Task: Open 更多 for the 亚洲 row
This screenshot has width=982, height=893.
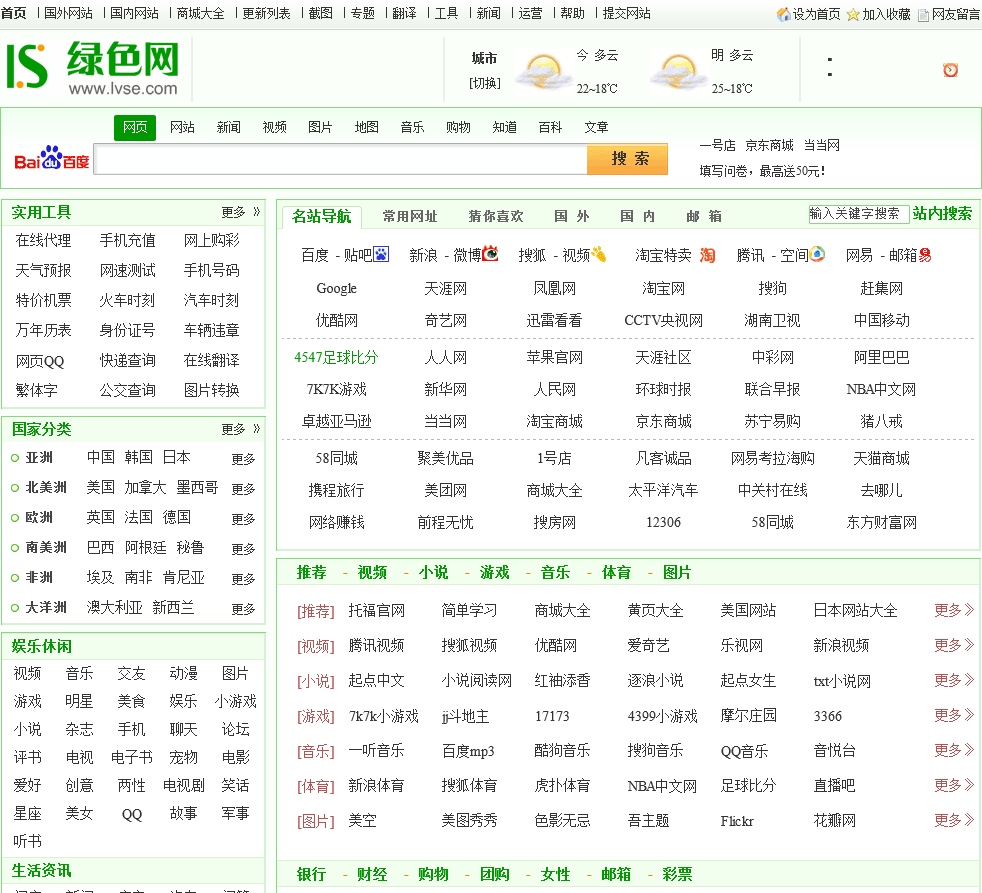Action: 243,459
